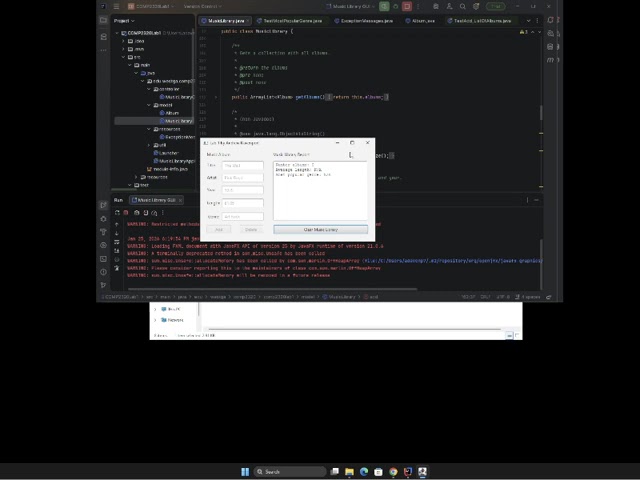Click the Windows Start button

245,471
